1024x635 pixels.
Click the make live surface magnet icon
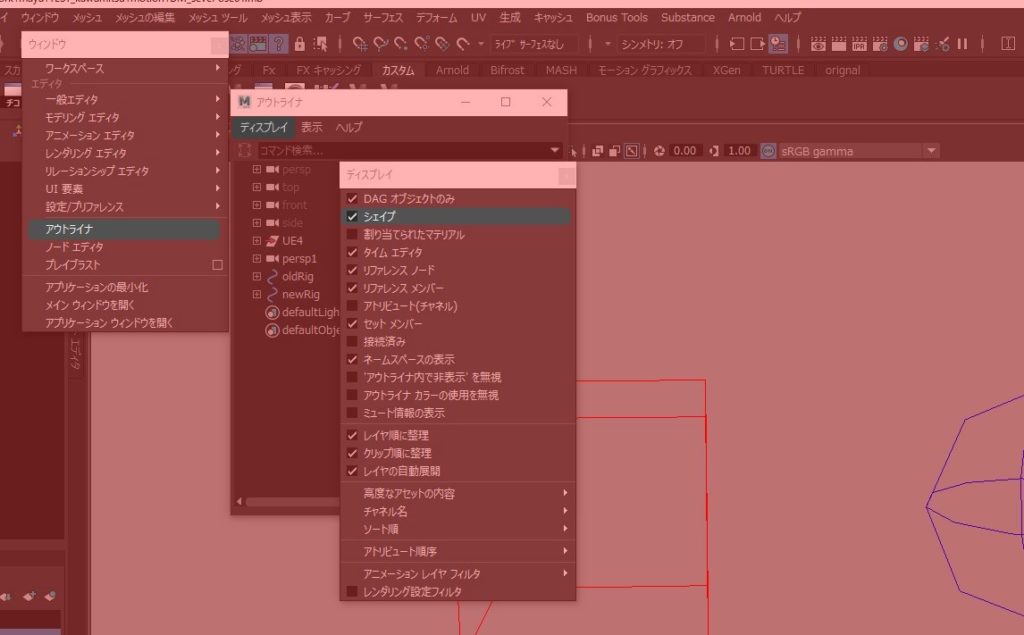point(463,44)
